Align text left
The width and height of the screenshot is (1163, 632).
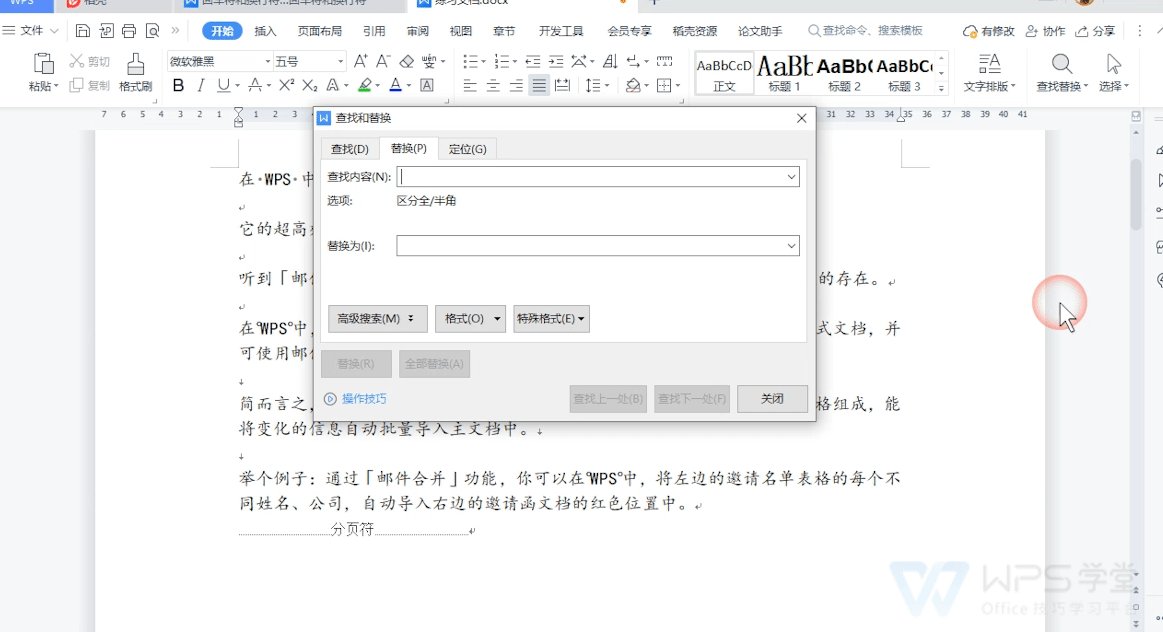470,85
